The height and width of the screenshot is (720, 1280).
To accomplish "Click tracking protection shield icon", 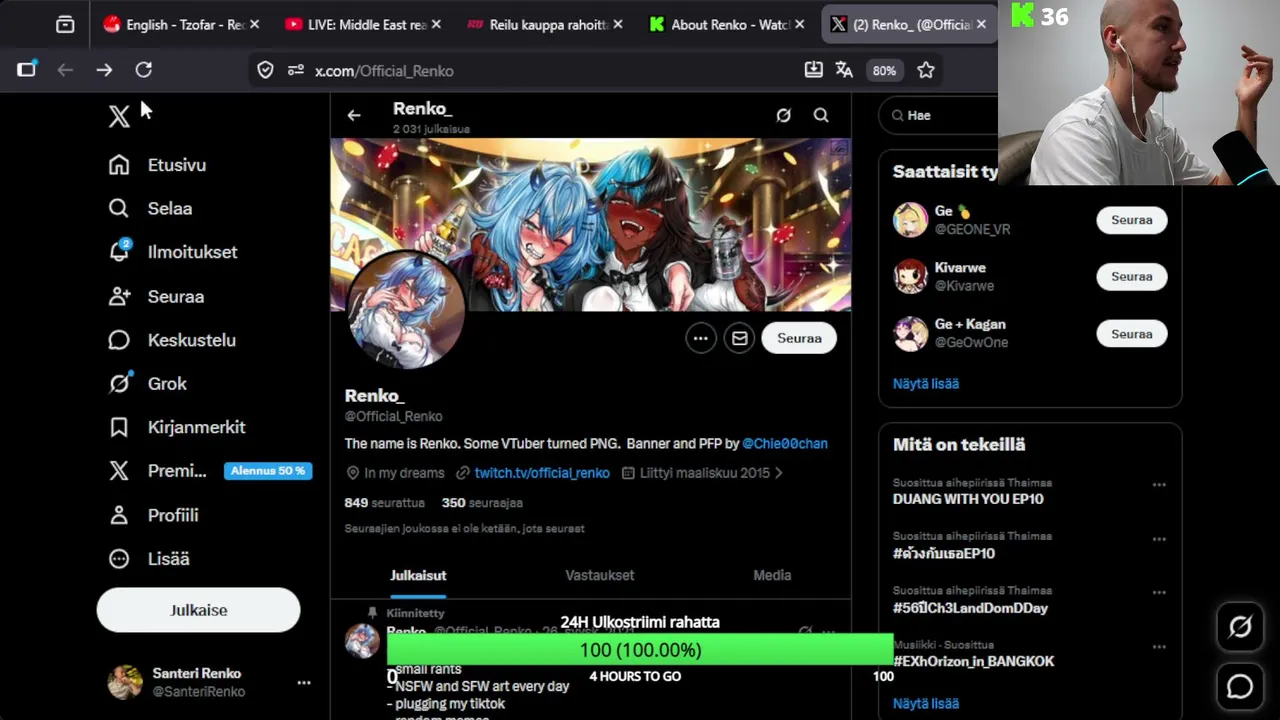I will click(265, 70).
